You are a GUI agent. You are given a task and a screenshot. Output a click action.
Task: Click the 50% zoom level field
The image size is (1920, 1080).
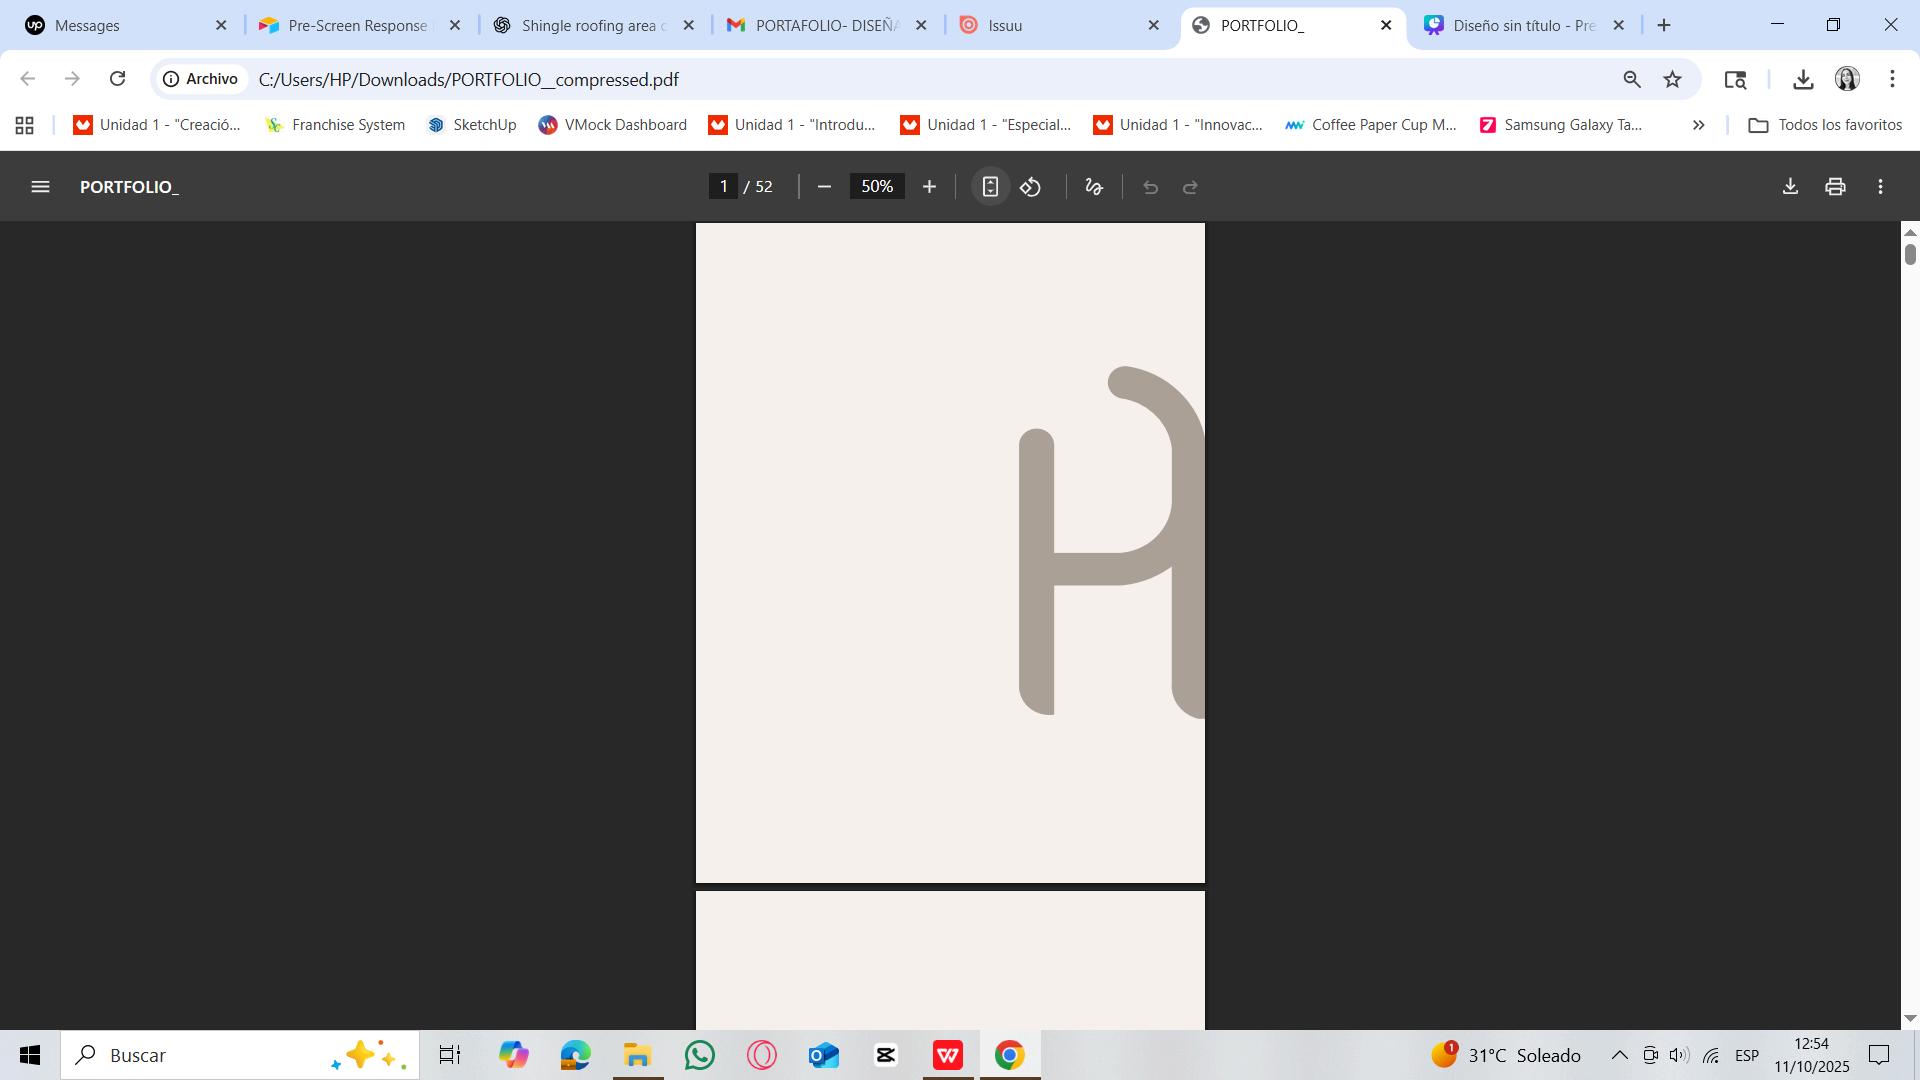[877, 187]
